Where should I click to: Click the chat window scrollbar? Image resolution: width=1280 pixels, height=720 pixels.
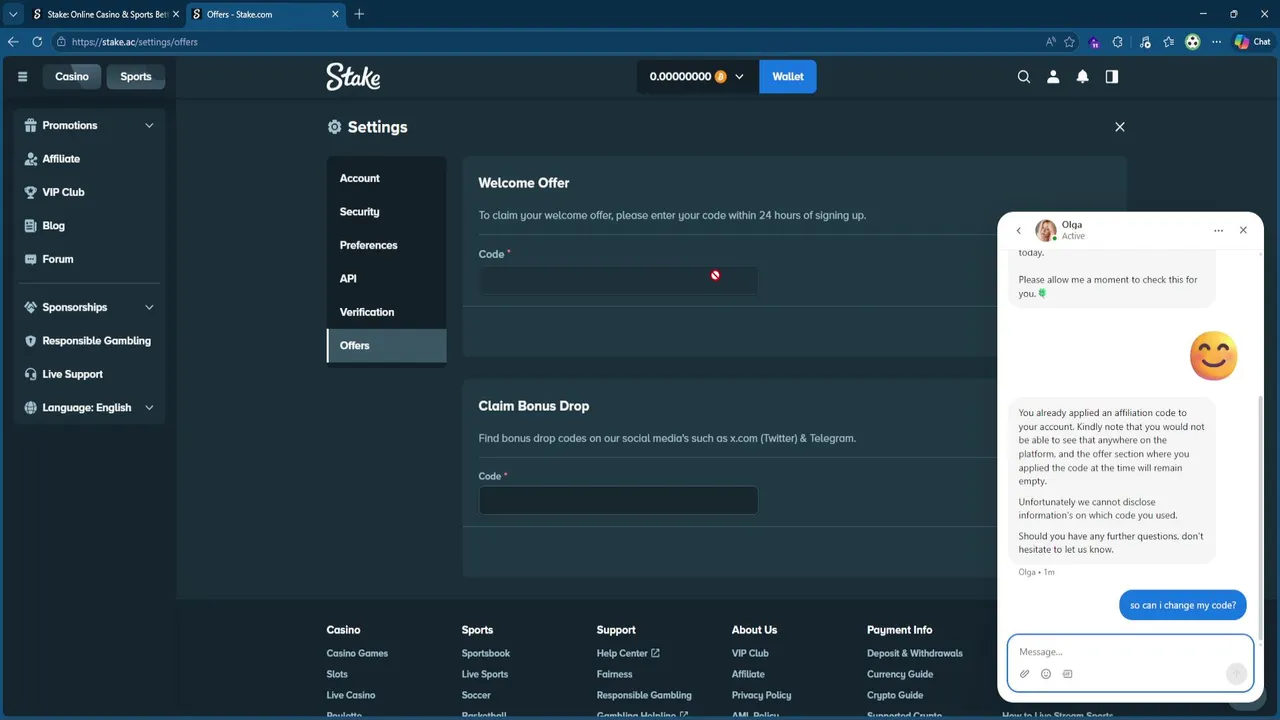(1259, 518)
